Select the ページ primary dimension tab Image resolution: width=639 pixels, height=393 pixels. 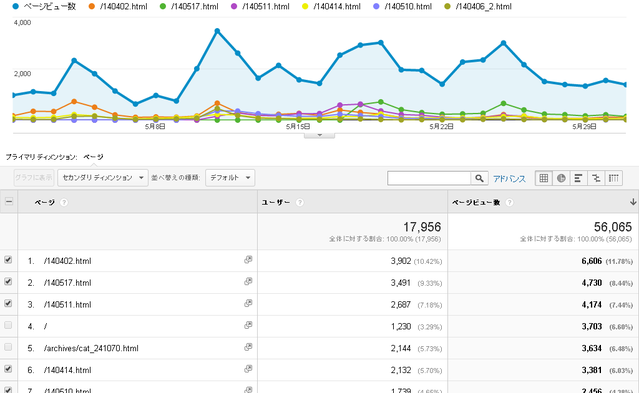point(93,157)
